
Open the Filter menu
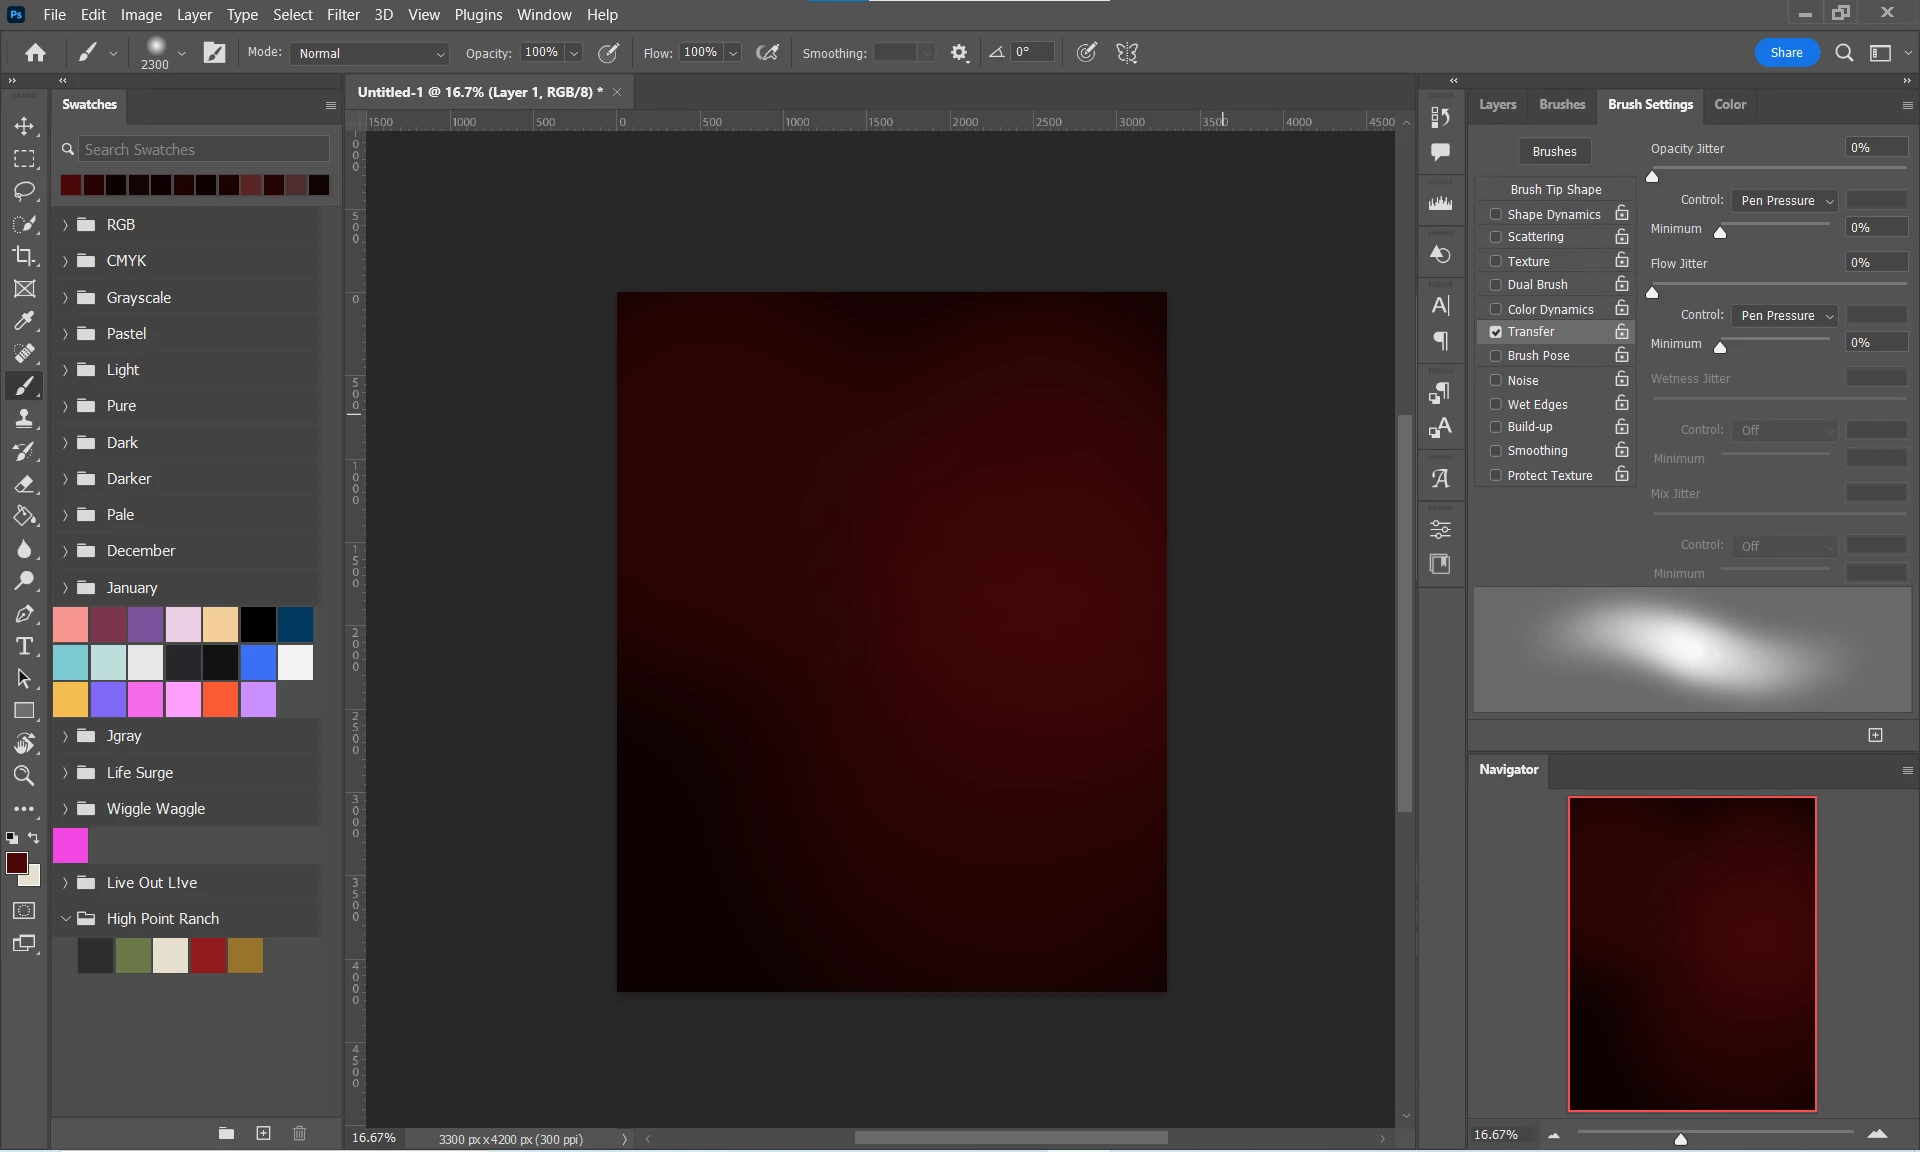[x=342, y=15]
